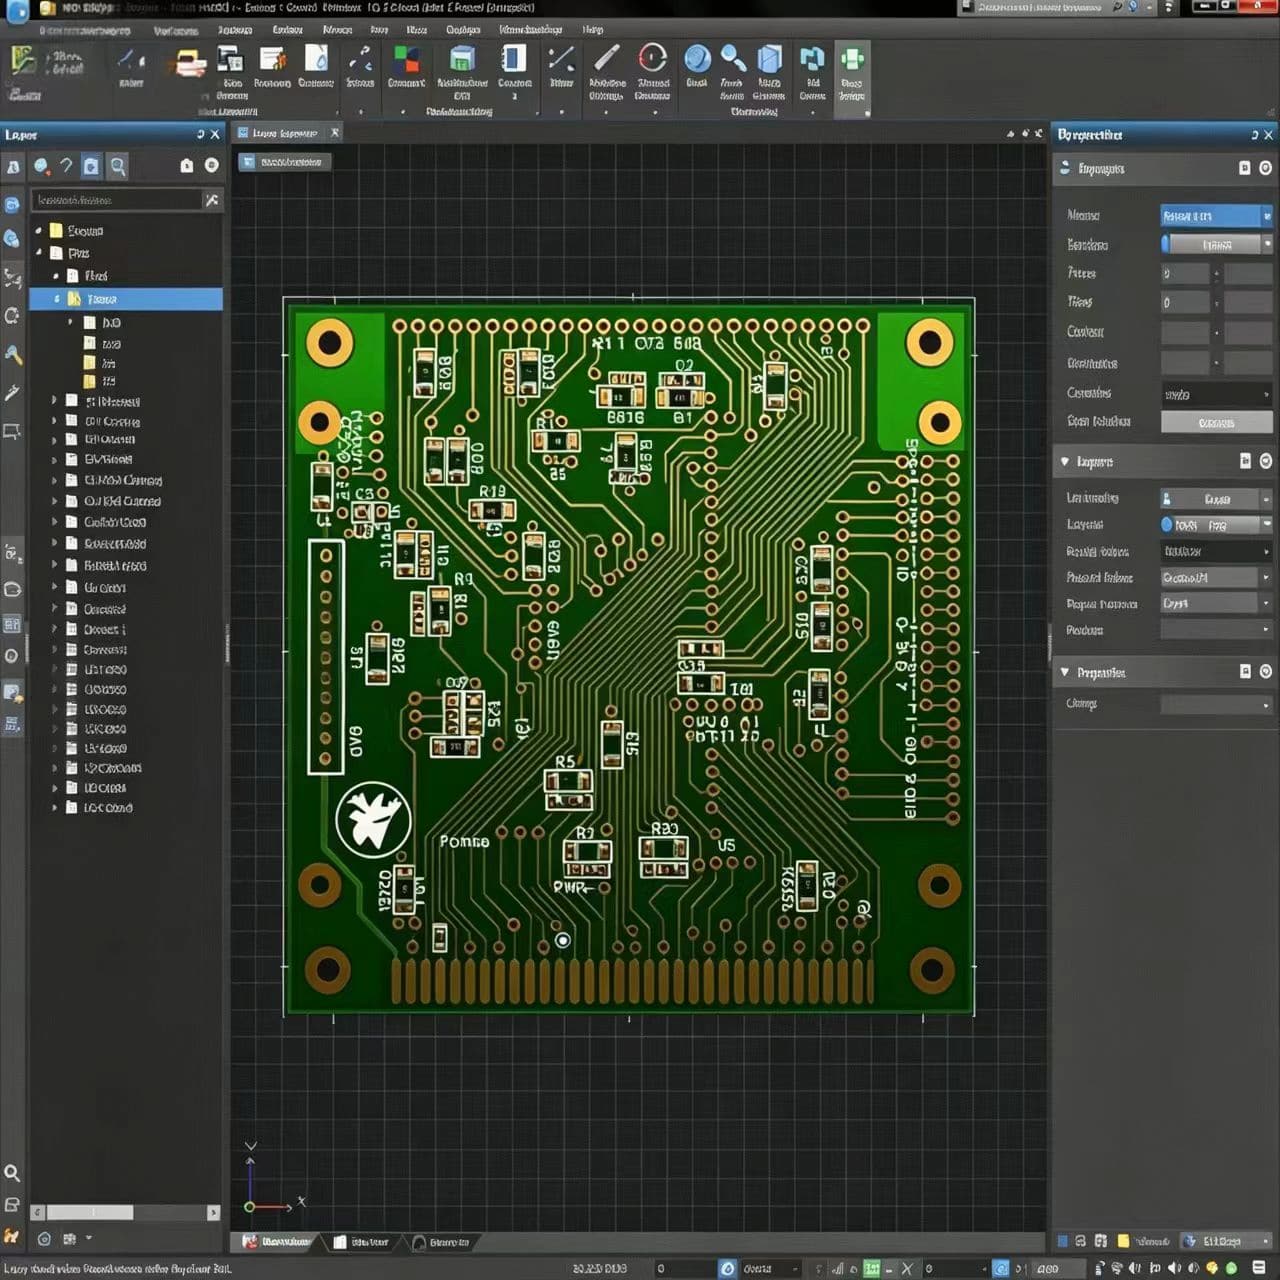
Task: Open the blue highlighted dropdown atop properties
Action: pyautogui.click(x=1216, y=216)
